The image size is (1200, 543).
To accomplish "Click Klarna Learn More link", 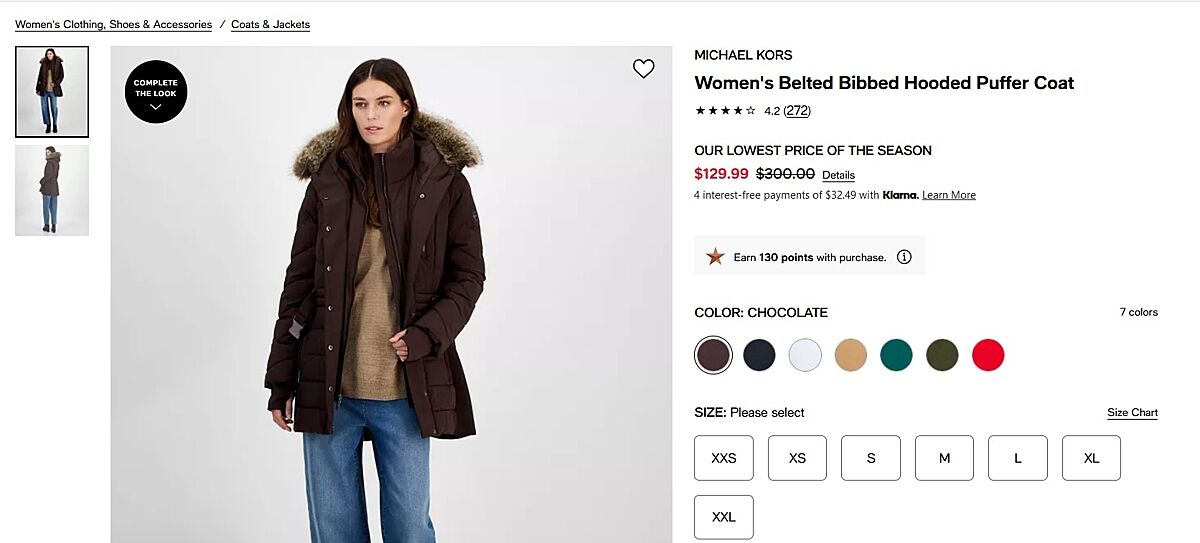I will click(949, 195).
